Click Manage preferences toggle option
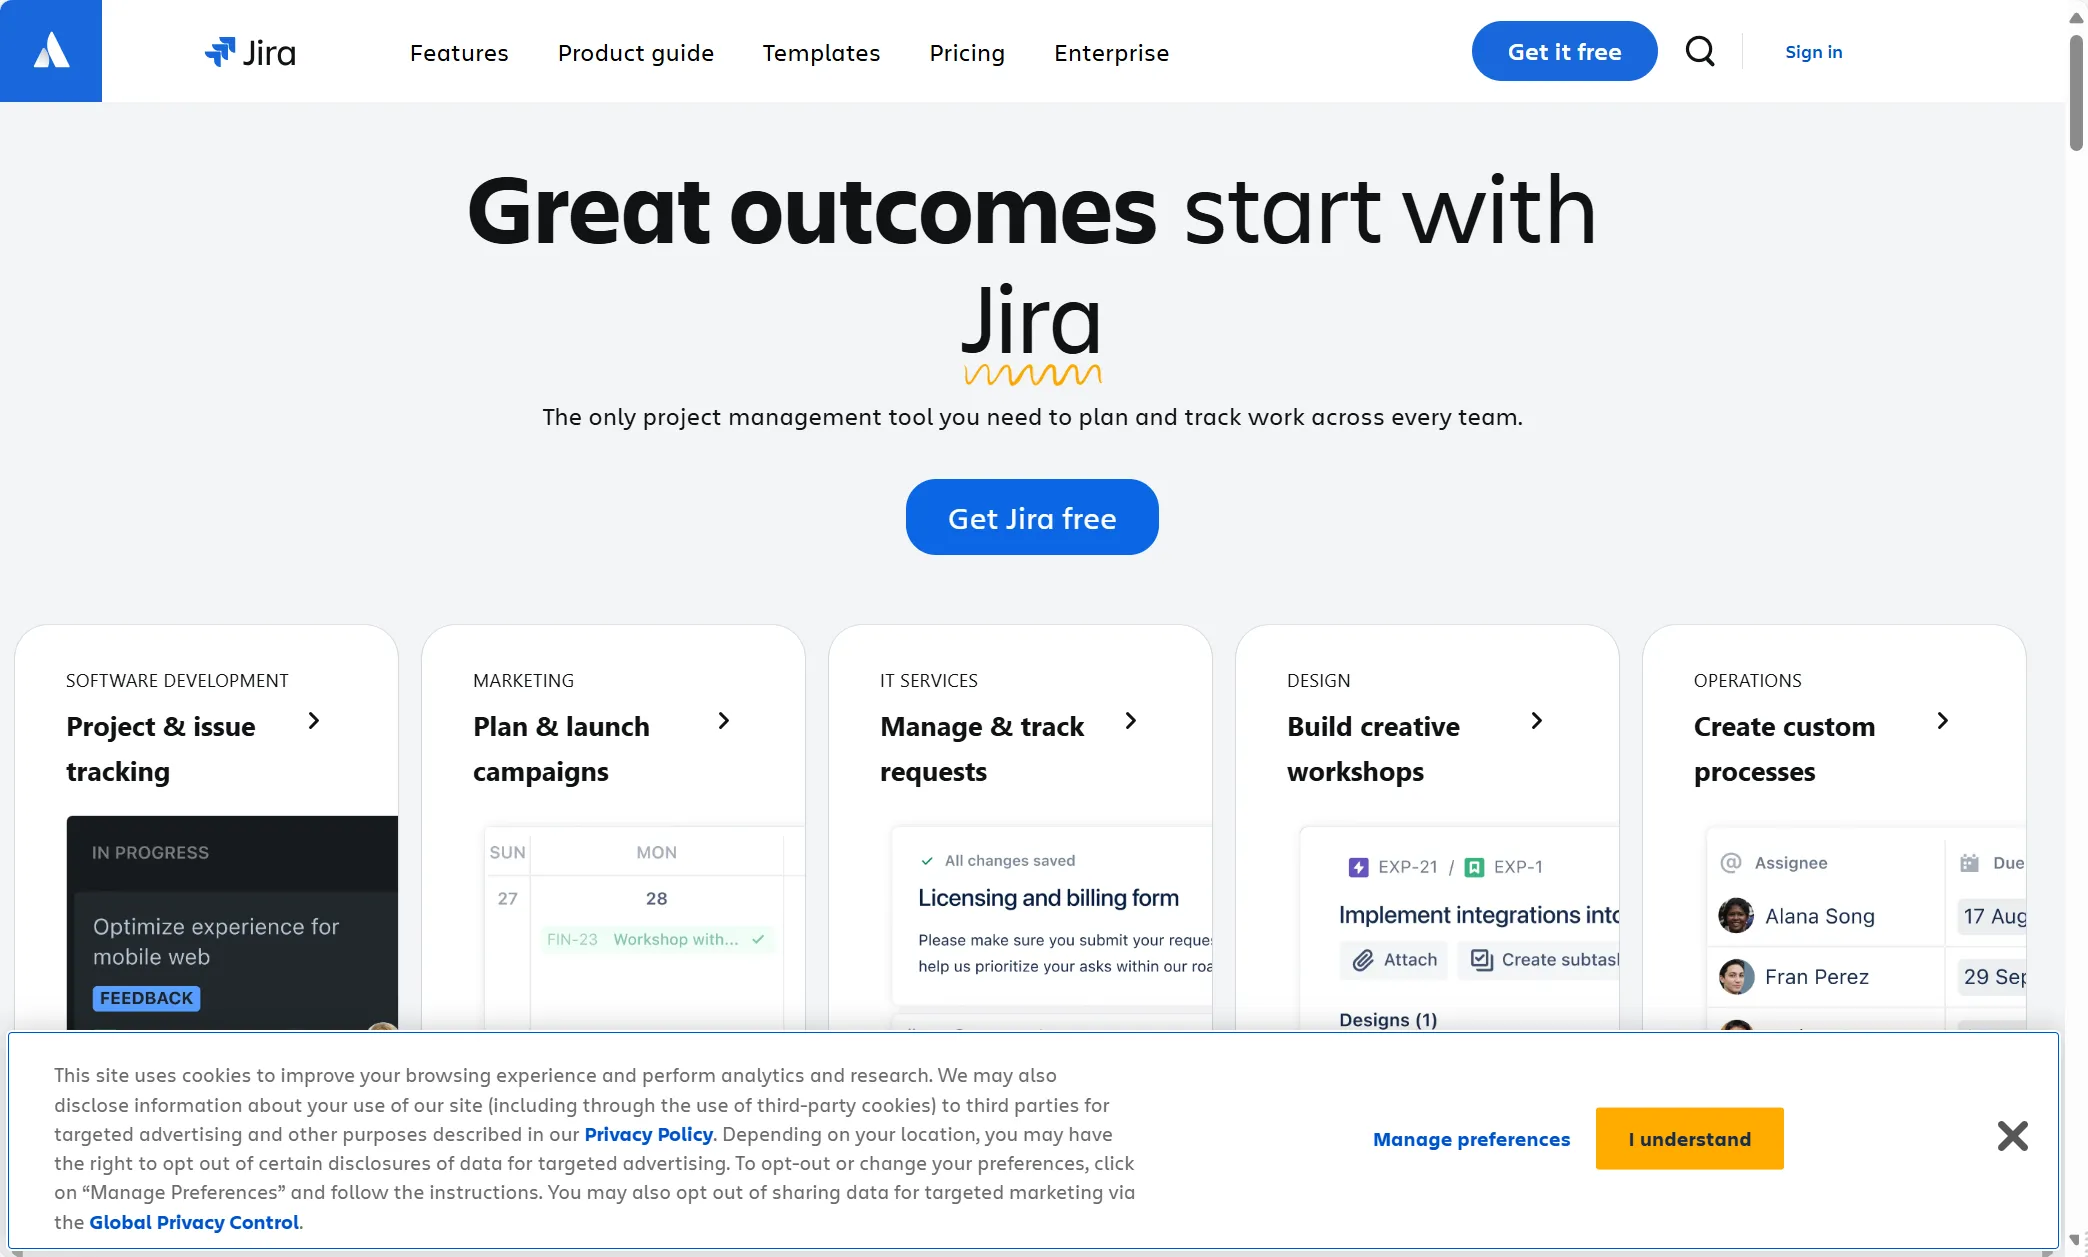This screenshot has width=2088, height=1257. (x=1472, y=1138)
